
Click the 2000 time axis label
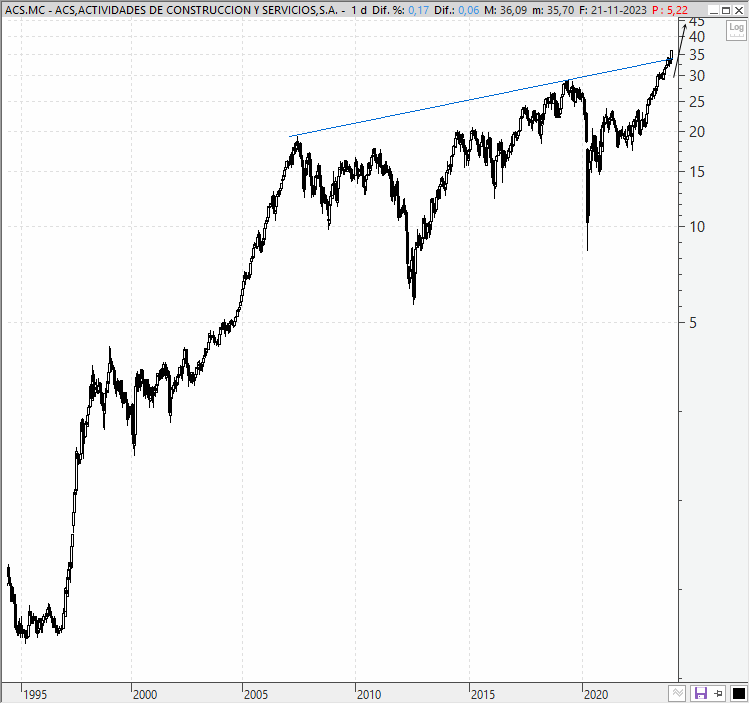(x=145, y=694)
